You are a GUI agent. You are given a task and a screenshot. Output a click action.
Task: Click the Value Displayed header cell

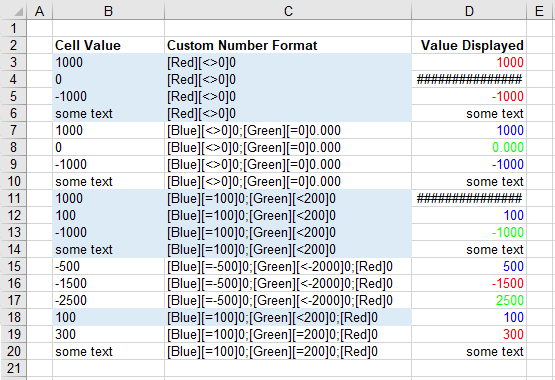[x=469, y=45]
